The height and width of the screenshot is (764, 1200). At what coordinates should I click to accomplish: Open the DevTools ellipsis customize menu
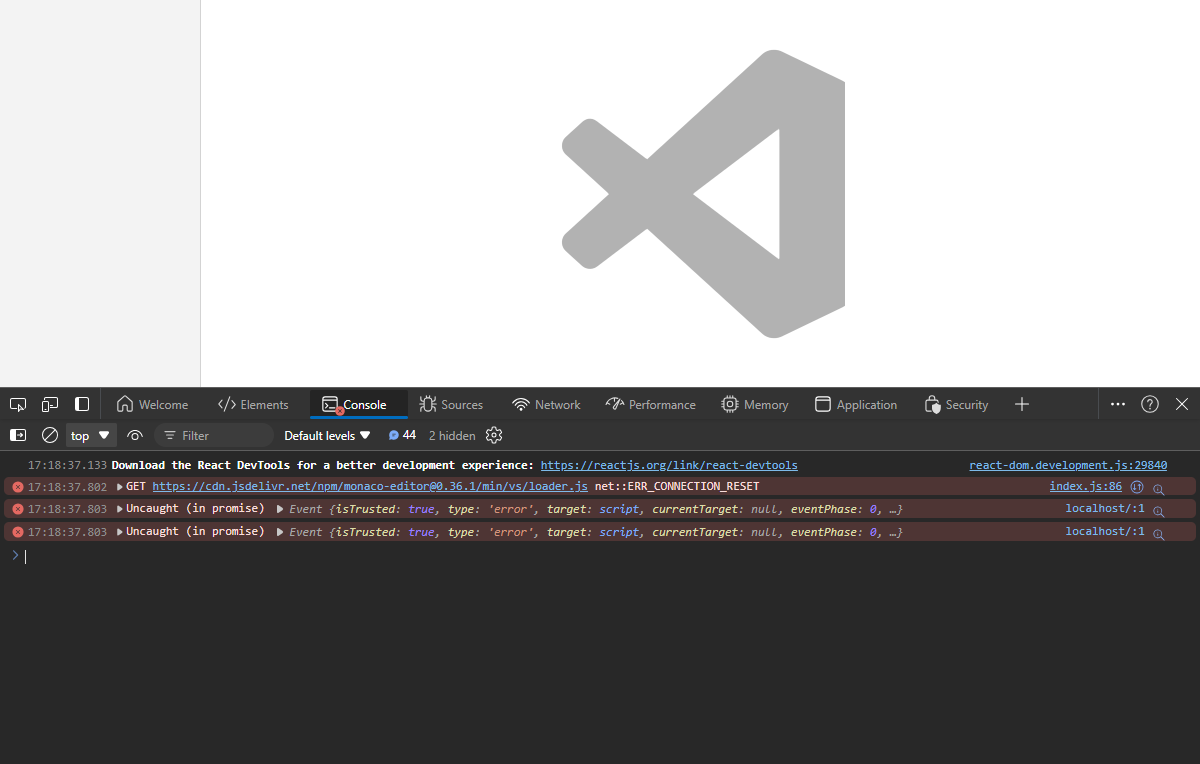pos(1118,404)
